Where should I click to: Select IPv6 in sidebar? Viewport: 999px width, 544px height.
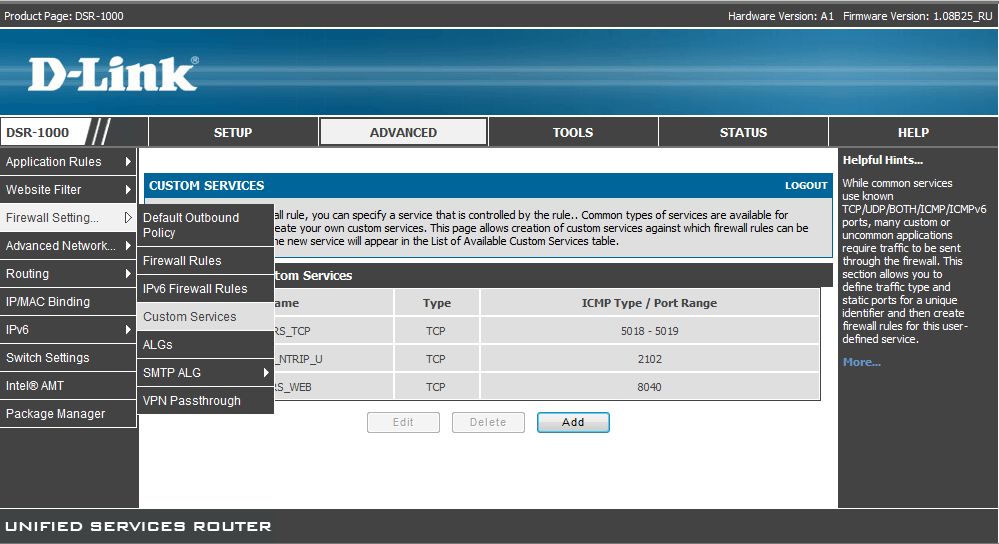[68, 330]
